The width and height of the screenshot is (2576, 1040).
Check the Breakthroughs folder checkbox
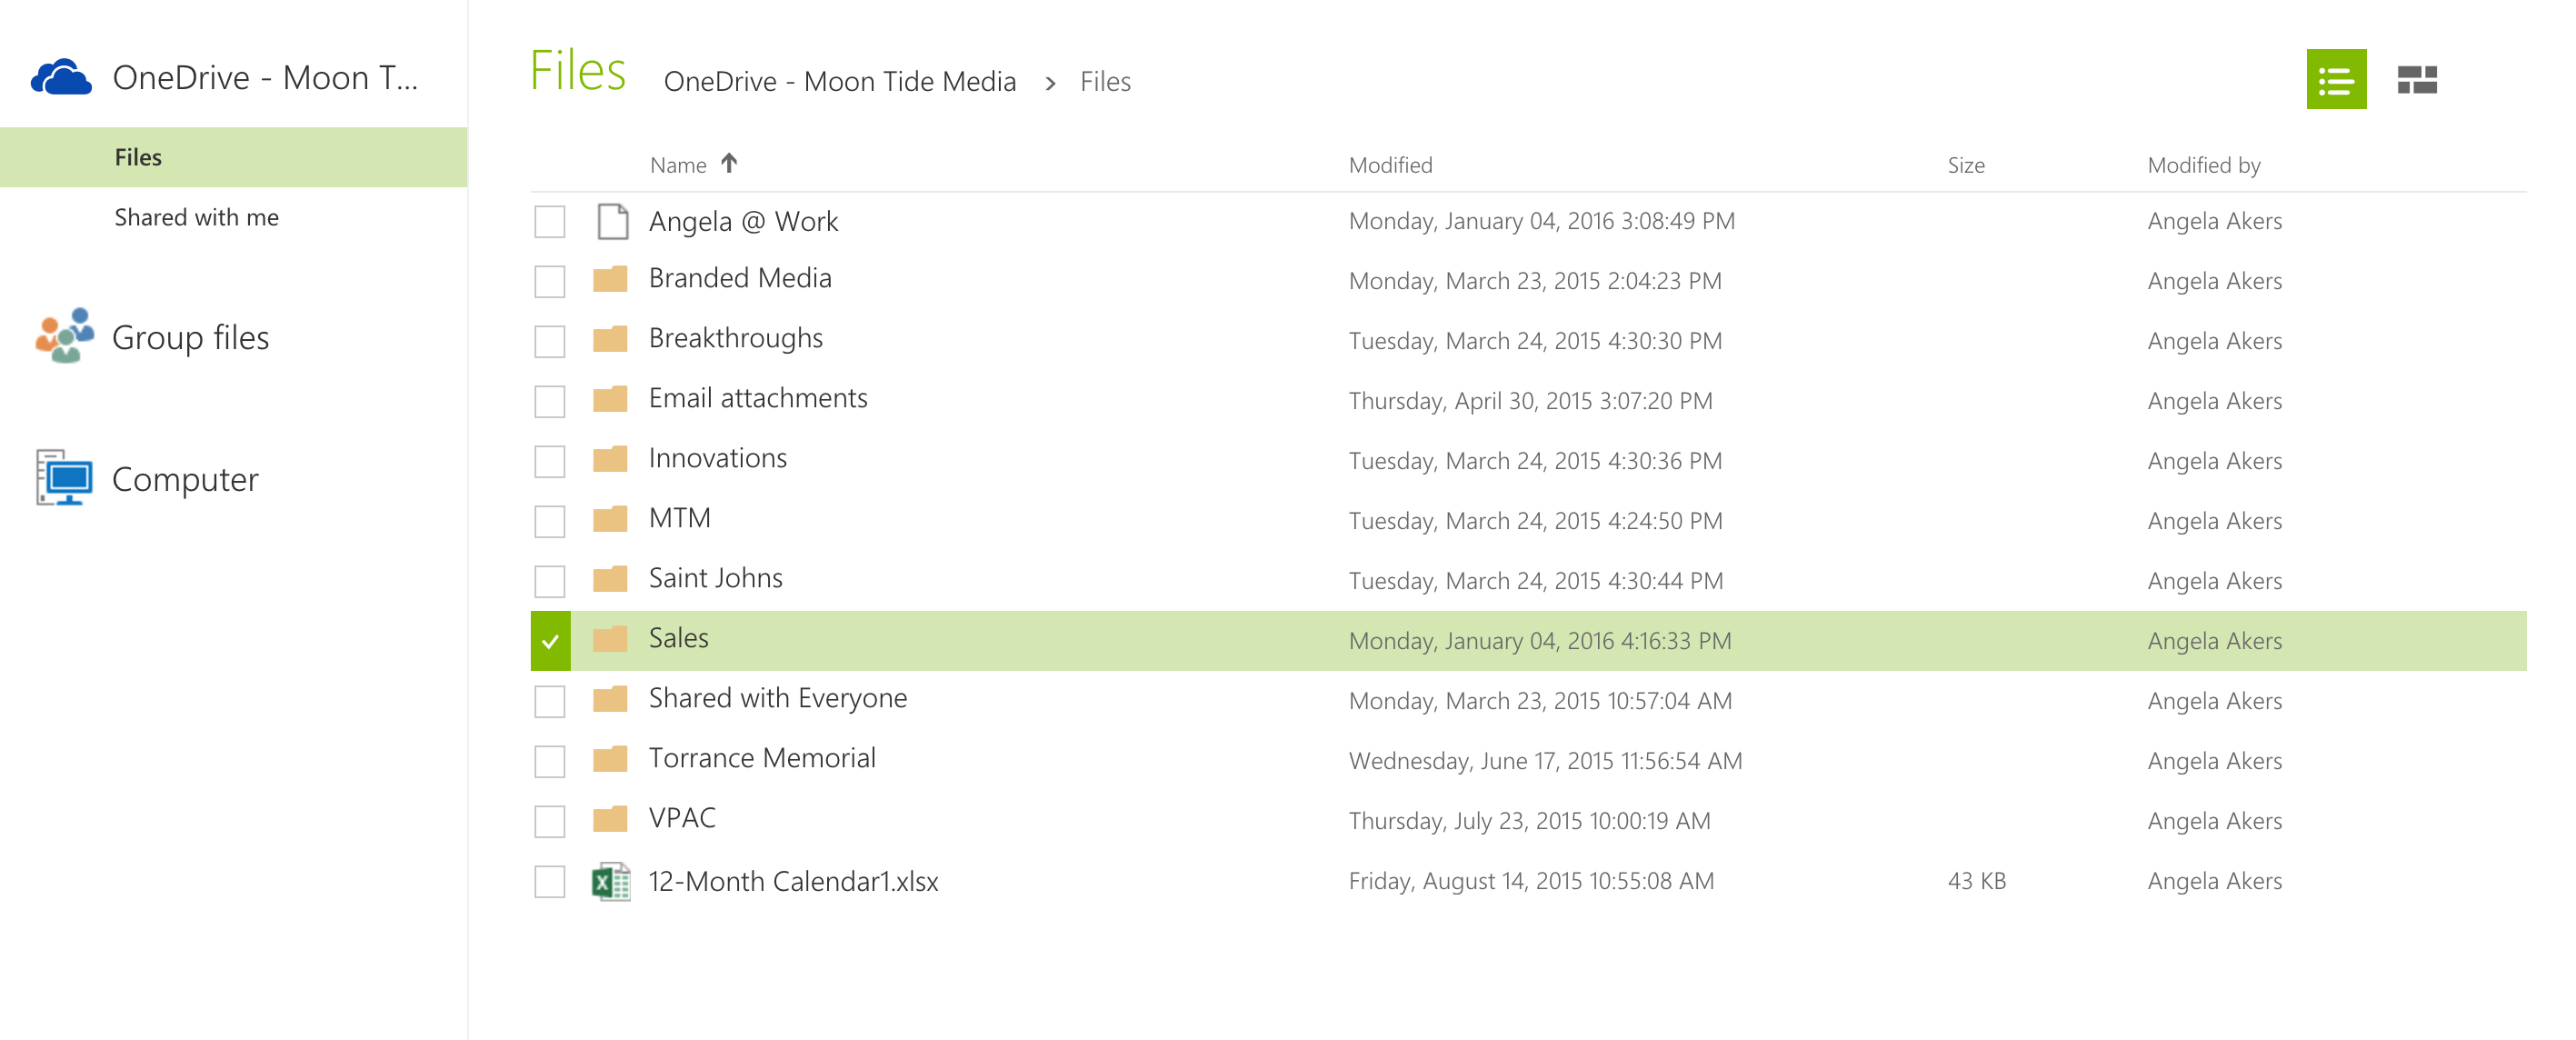coord(550,341)
